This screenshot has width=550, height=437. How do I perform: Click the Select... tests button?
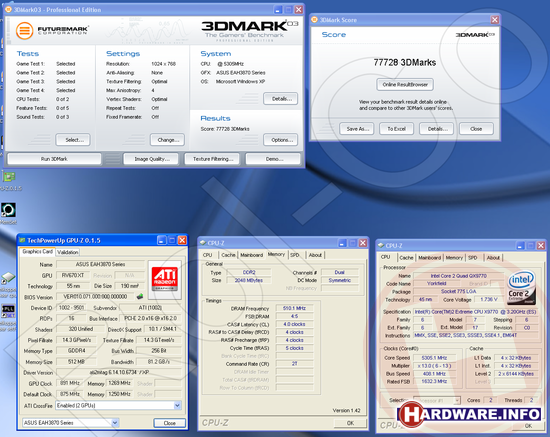click(x=73, y=140)
